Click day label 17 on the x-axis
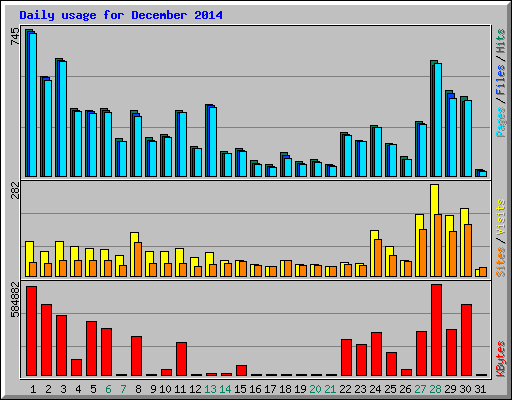This screenshot has height=400, width=512. pos(270,389)
